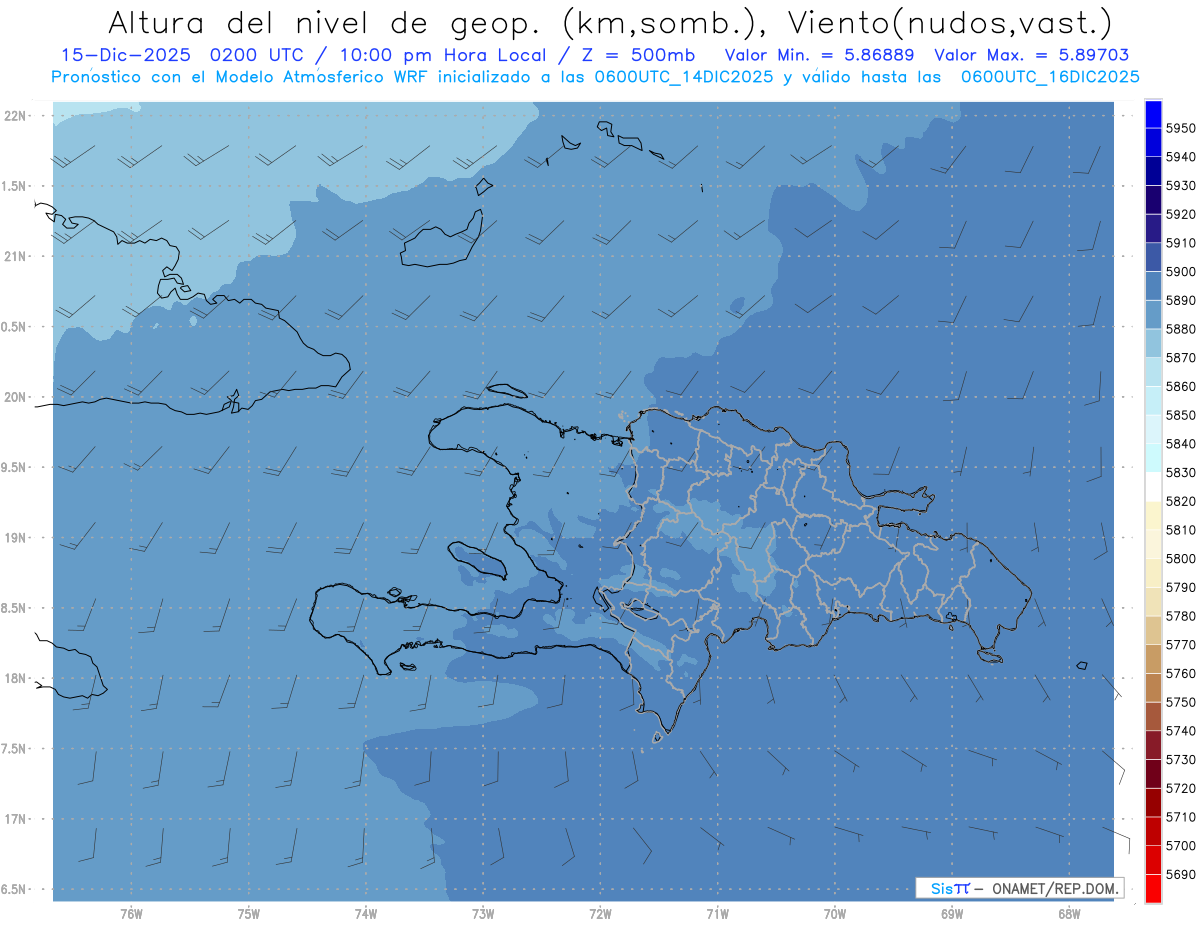Image resolution: width=1200 pixels, height=927 pixels.
Task: Click the 'Pronostico con el Modelo Atmosferico WRF' line
Action: click(x=596, y=76)
